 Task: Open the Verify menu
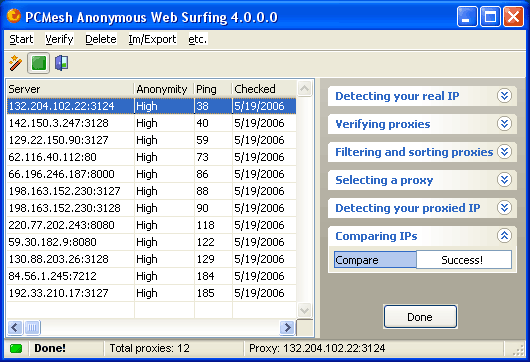coord(59,39)
